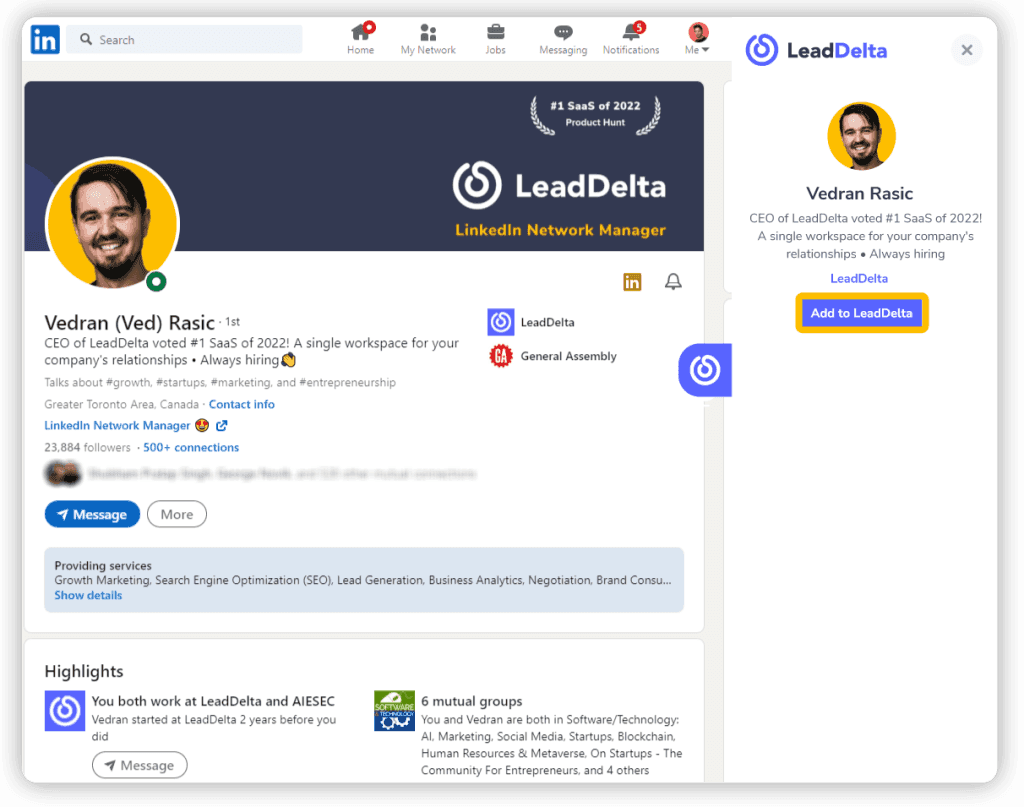Click the blue Message button
1024x807 pixels.
[x=92, y=514]
